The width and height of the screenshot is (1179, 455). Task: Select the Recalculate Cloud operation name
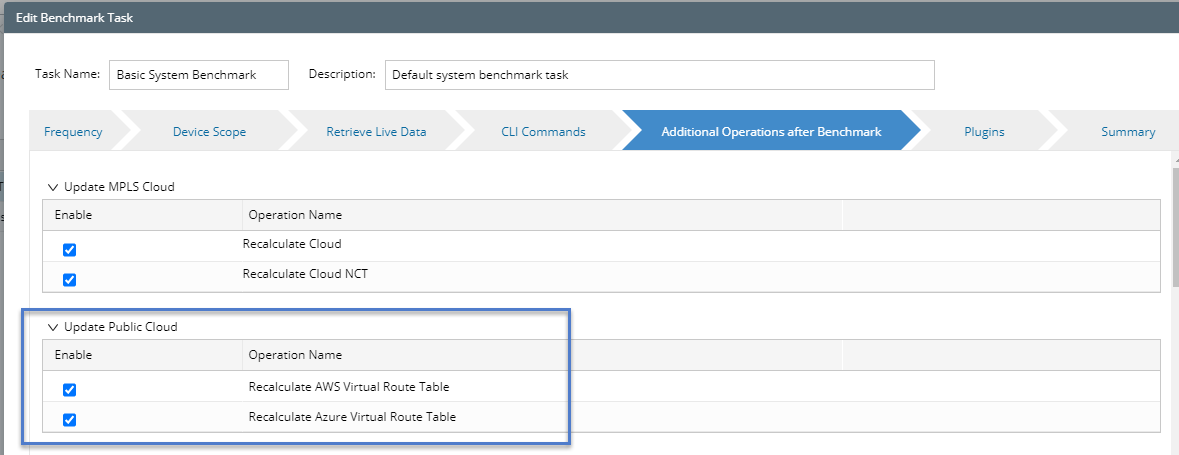coord(292,244)
